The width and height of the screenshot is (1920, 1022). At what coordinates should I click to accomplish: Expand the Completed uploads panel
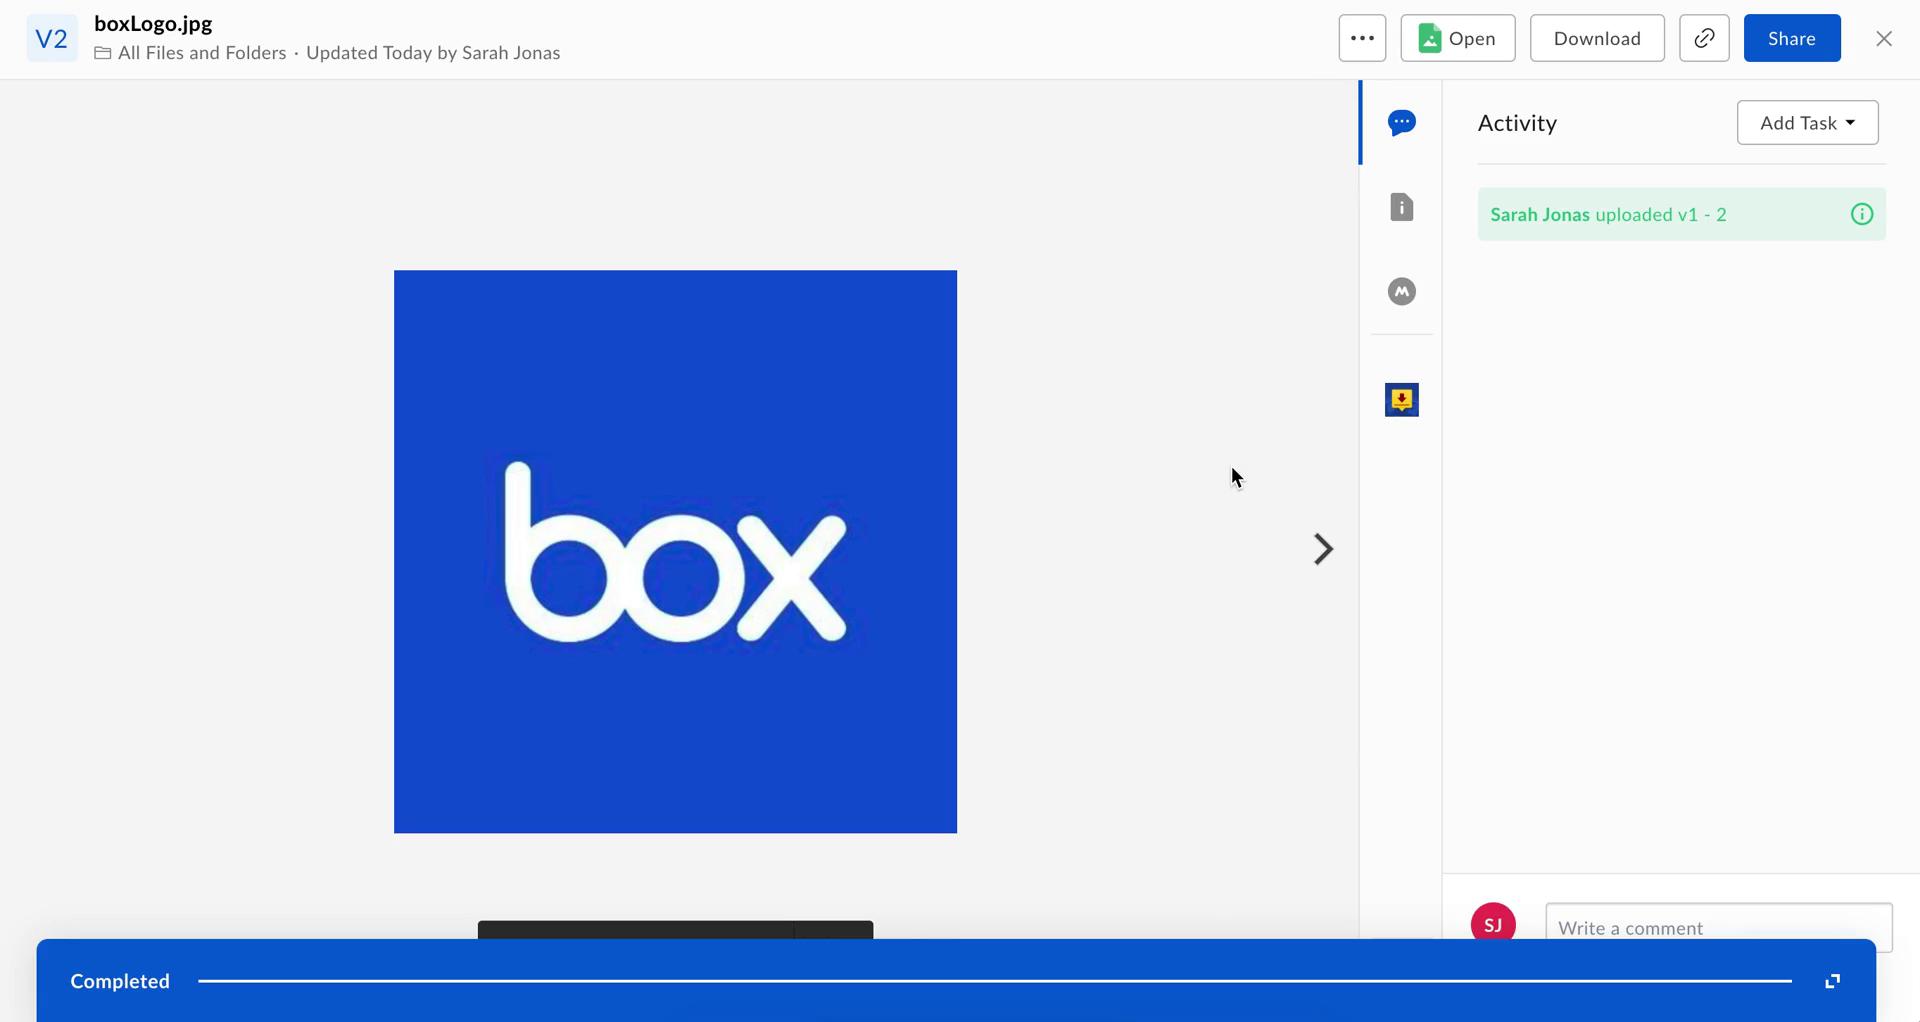pyautogui.click(x=1832, y=981)
